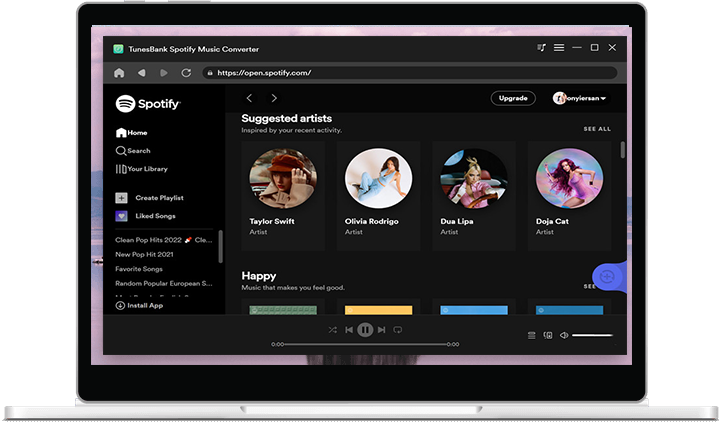Open the Dua Lipa artist card
Screen dimensions: 722x423
click(474, 196)
